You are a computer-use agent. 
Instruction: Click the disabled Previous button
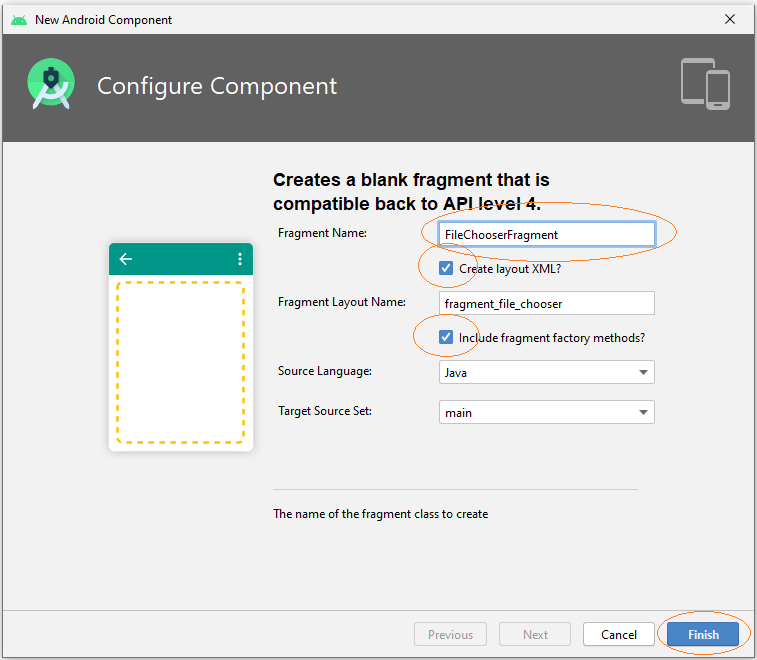pyautogui.click(x=450, y=634)
